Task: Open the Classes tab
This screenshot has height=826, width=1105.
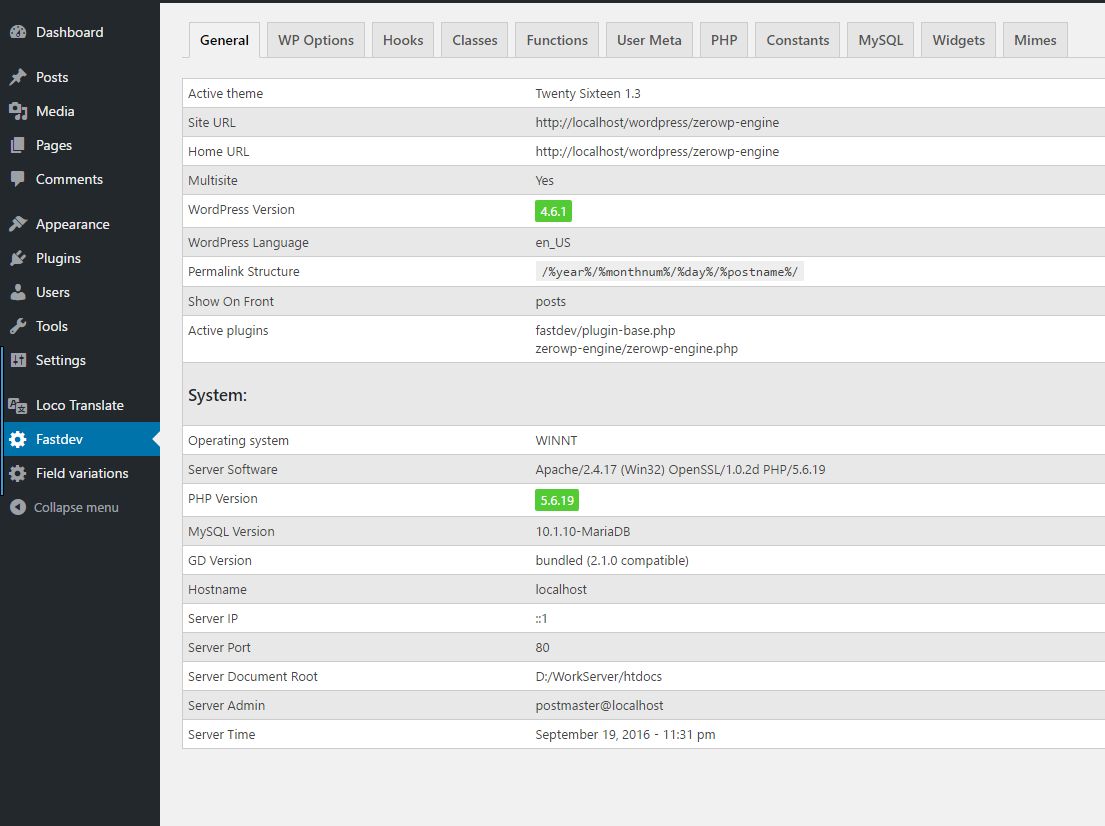Action: click(474, 40)
